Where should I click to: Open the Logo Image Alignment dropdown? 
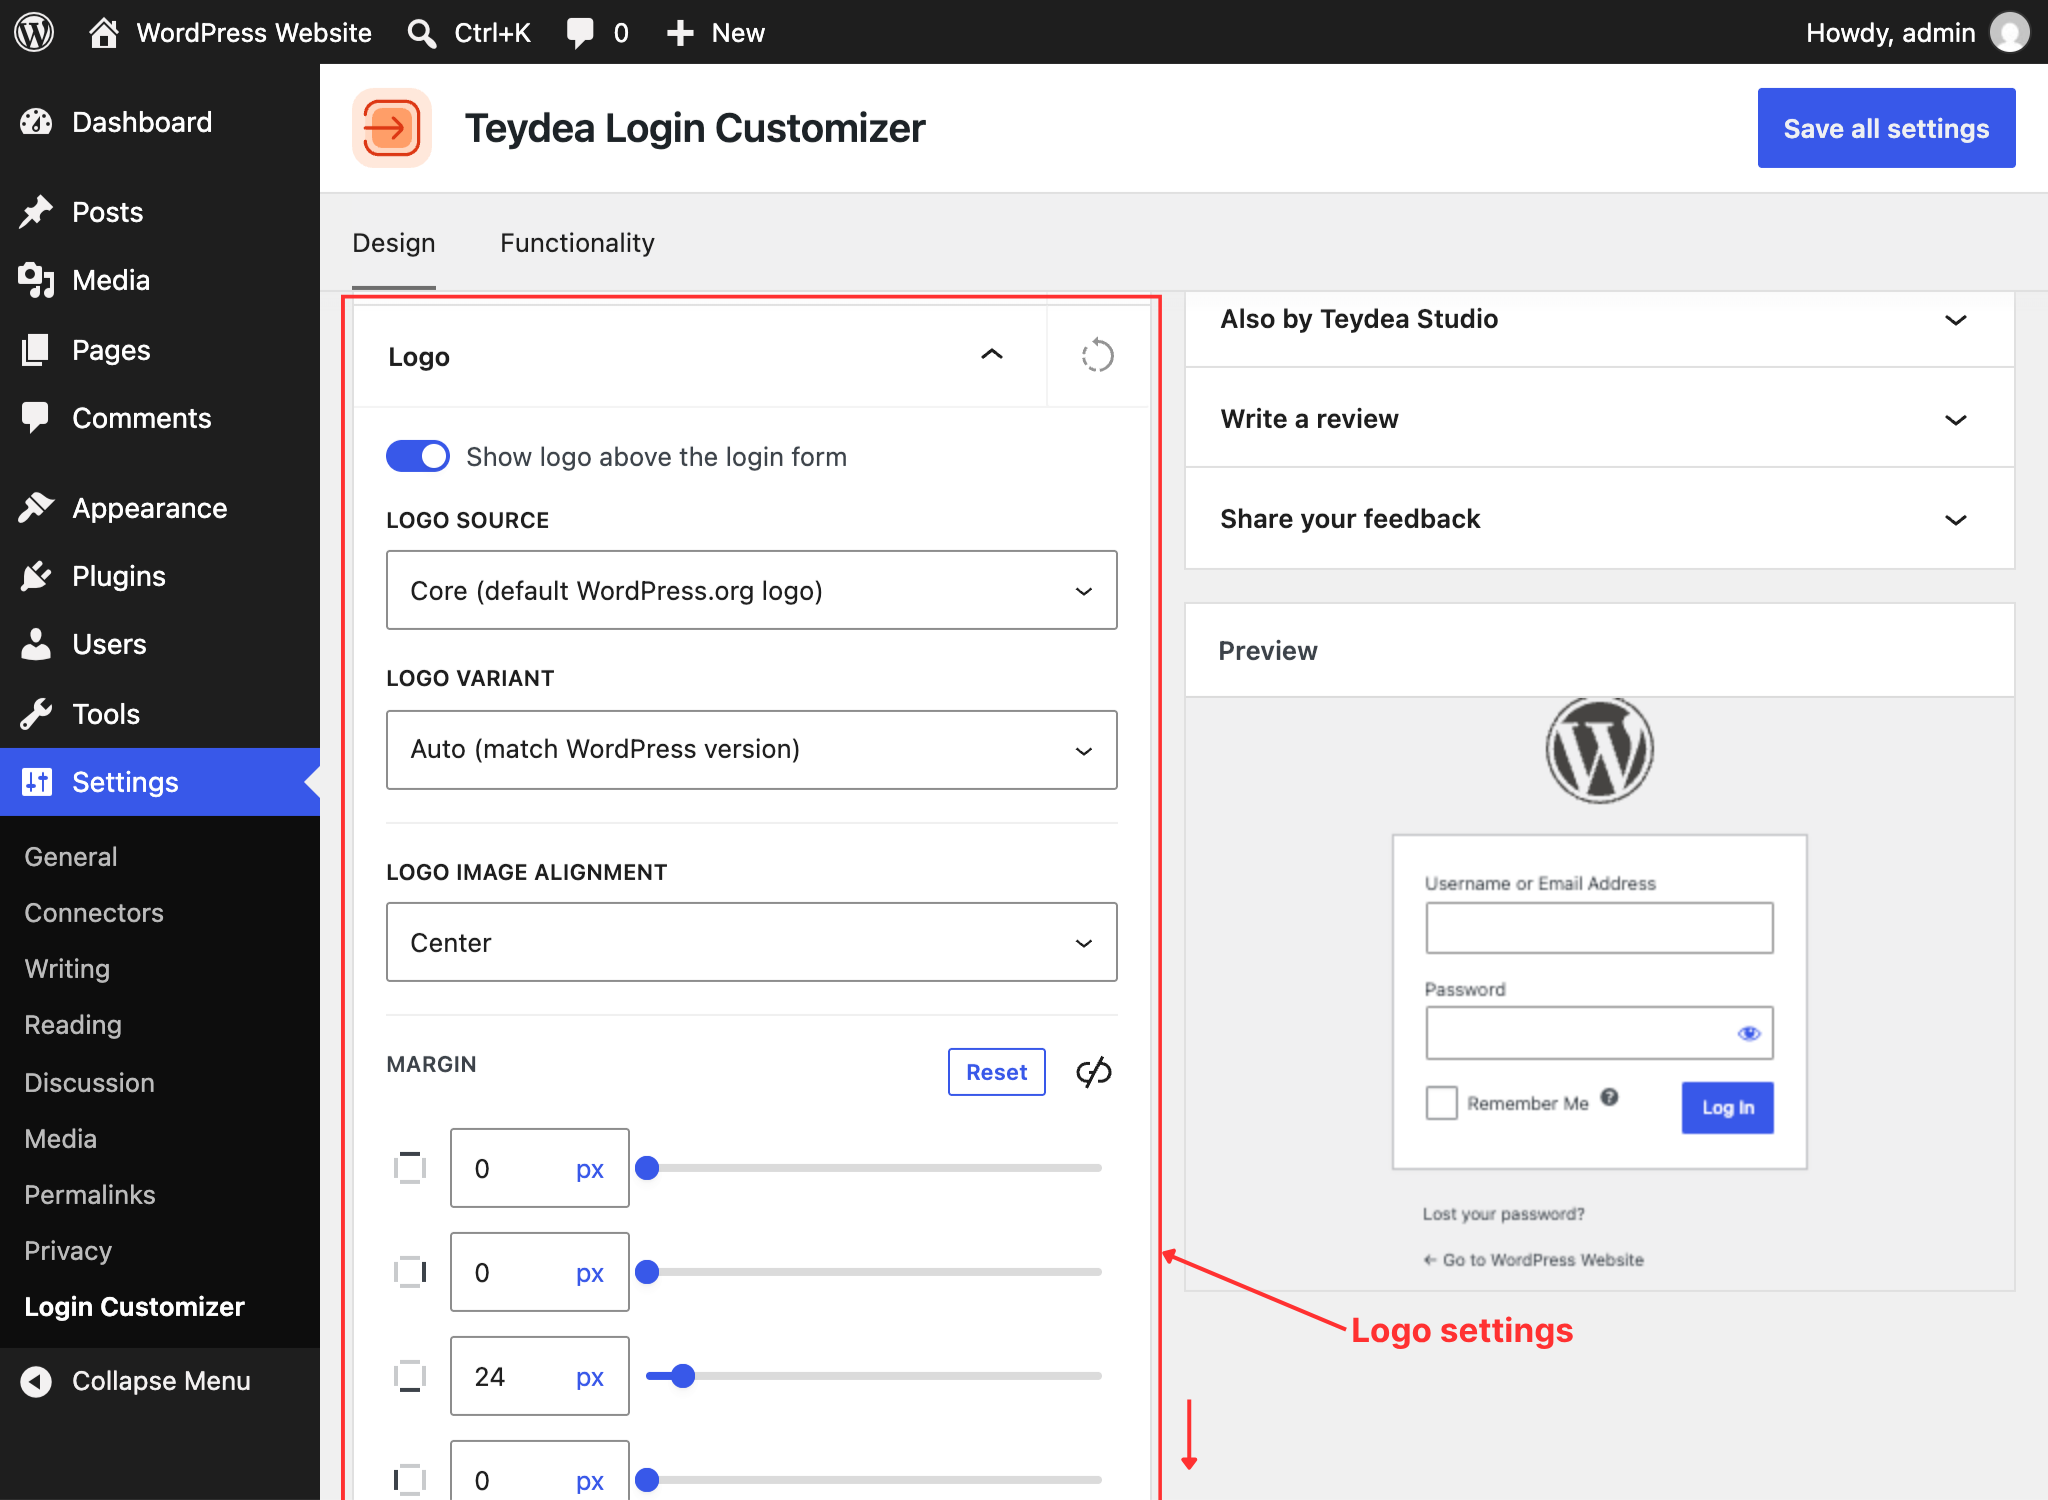coord(752,942)
